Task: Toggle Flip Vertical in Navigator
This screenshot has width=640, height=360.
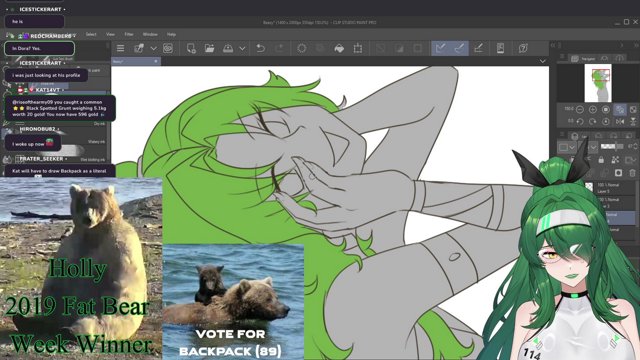Action: 633,122
